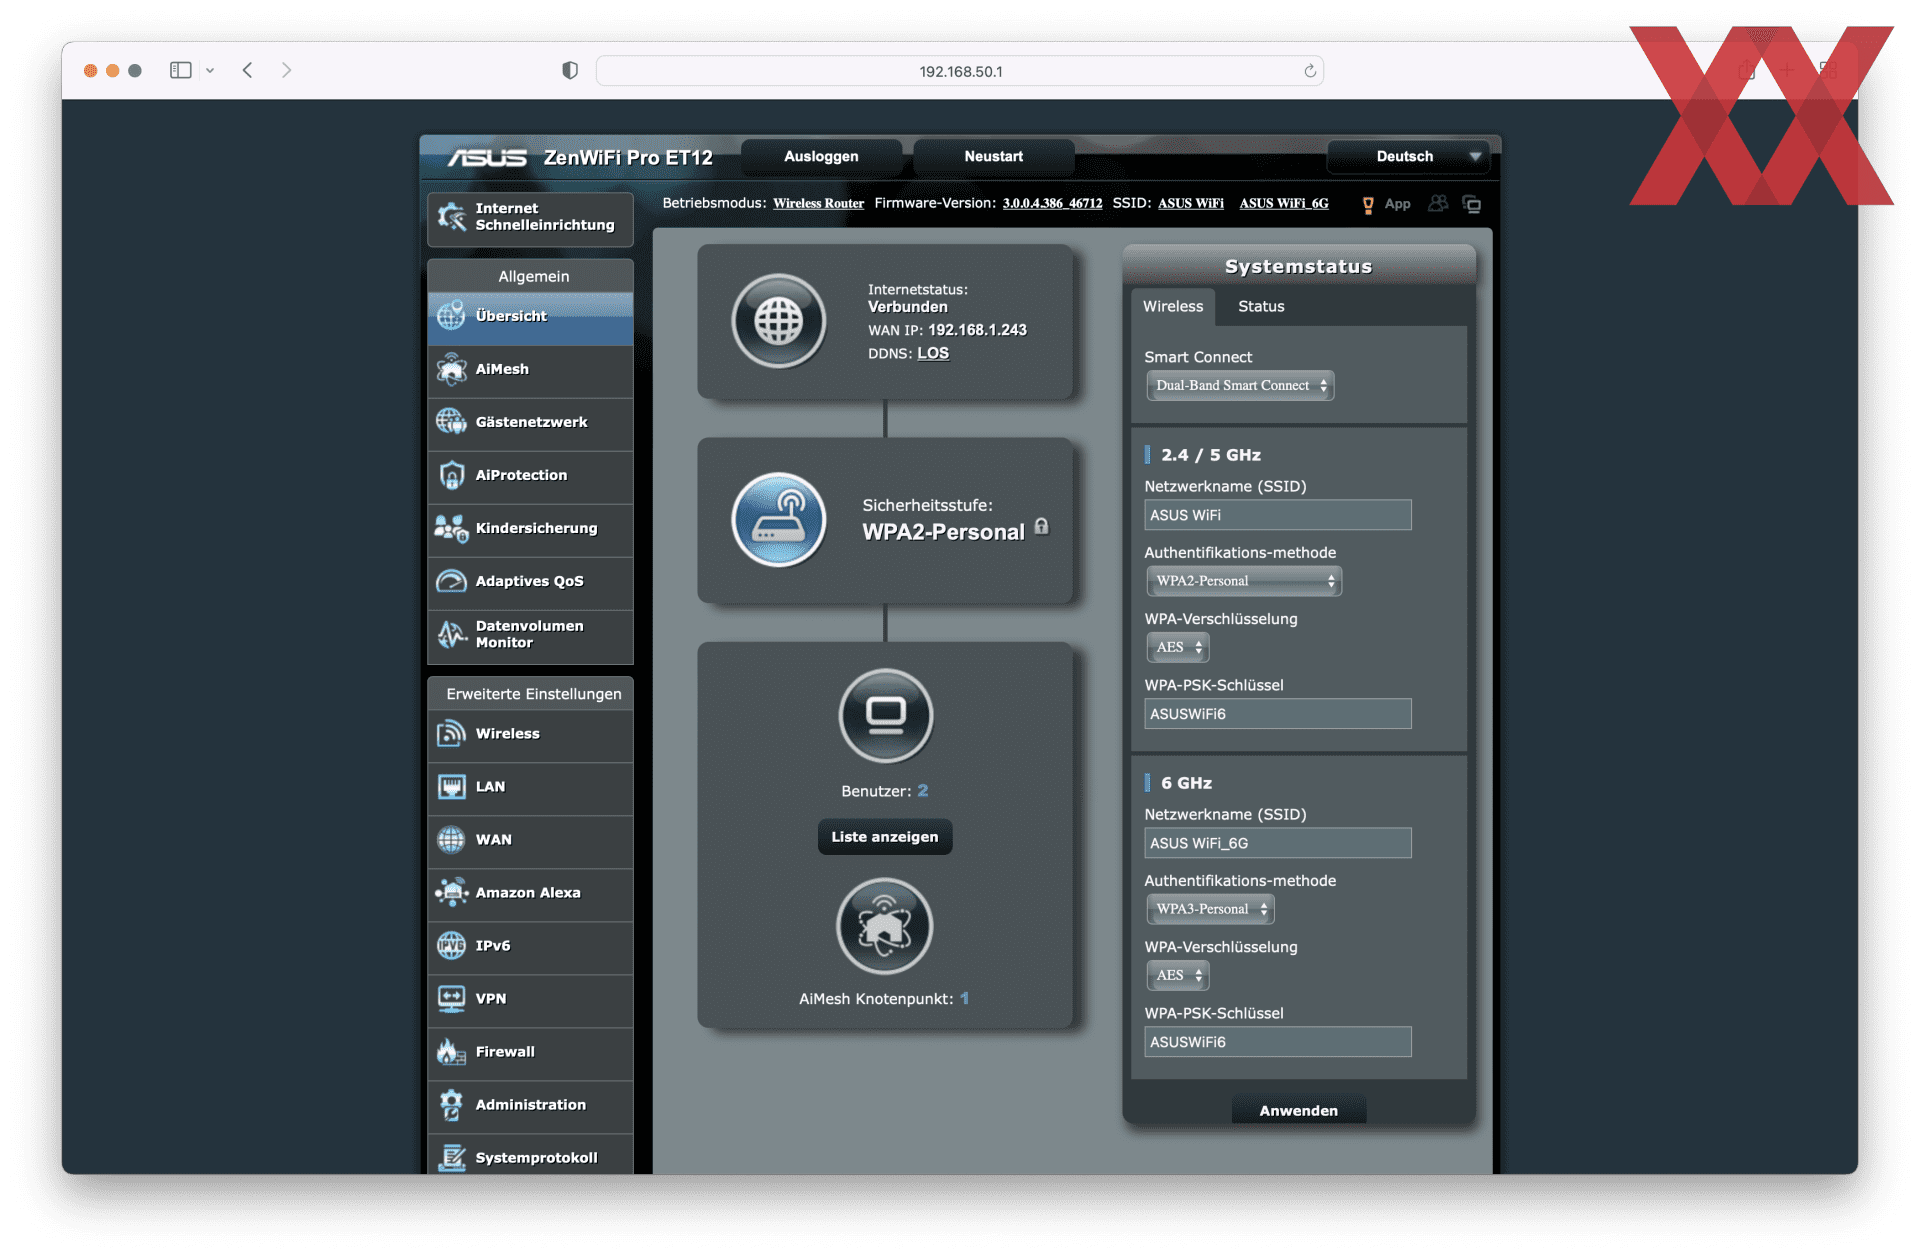Click the Datenvolumen Monitor icon

tap(451, 634)
